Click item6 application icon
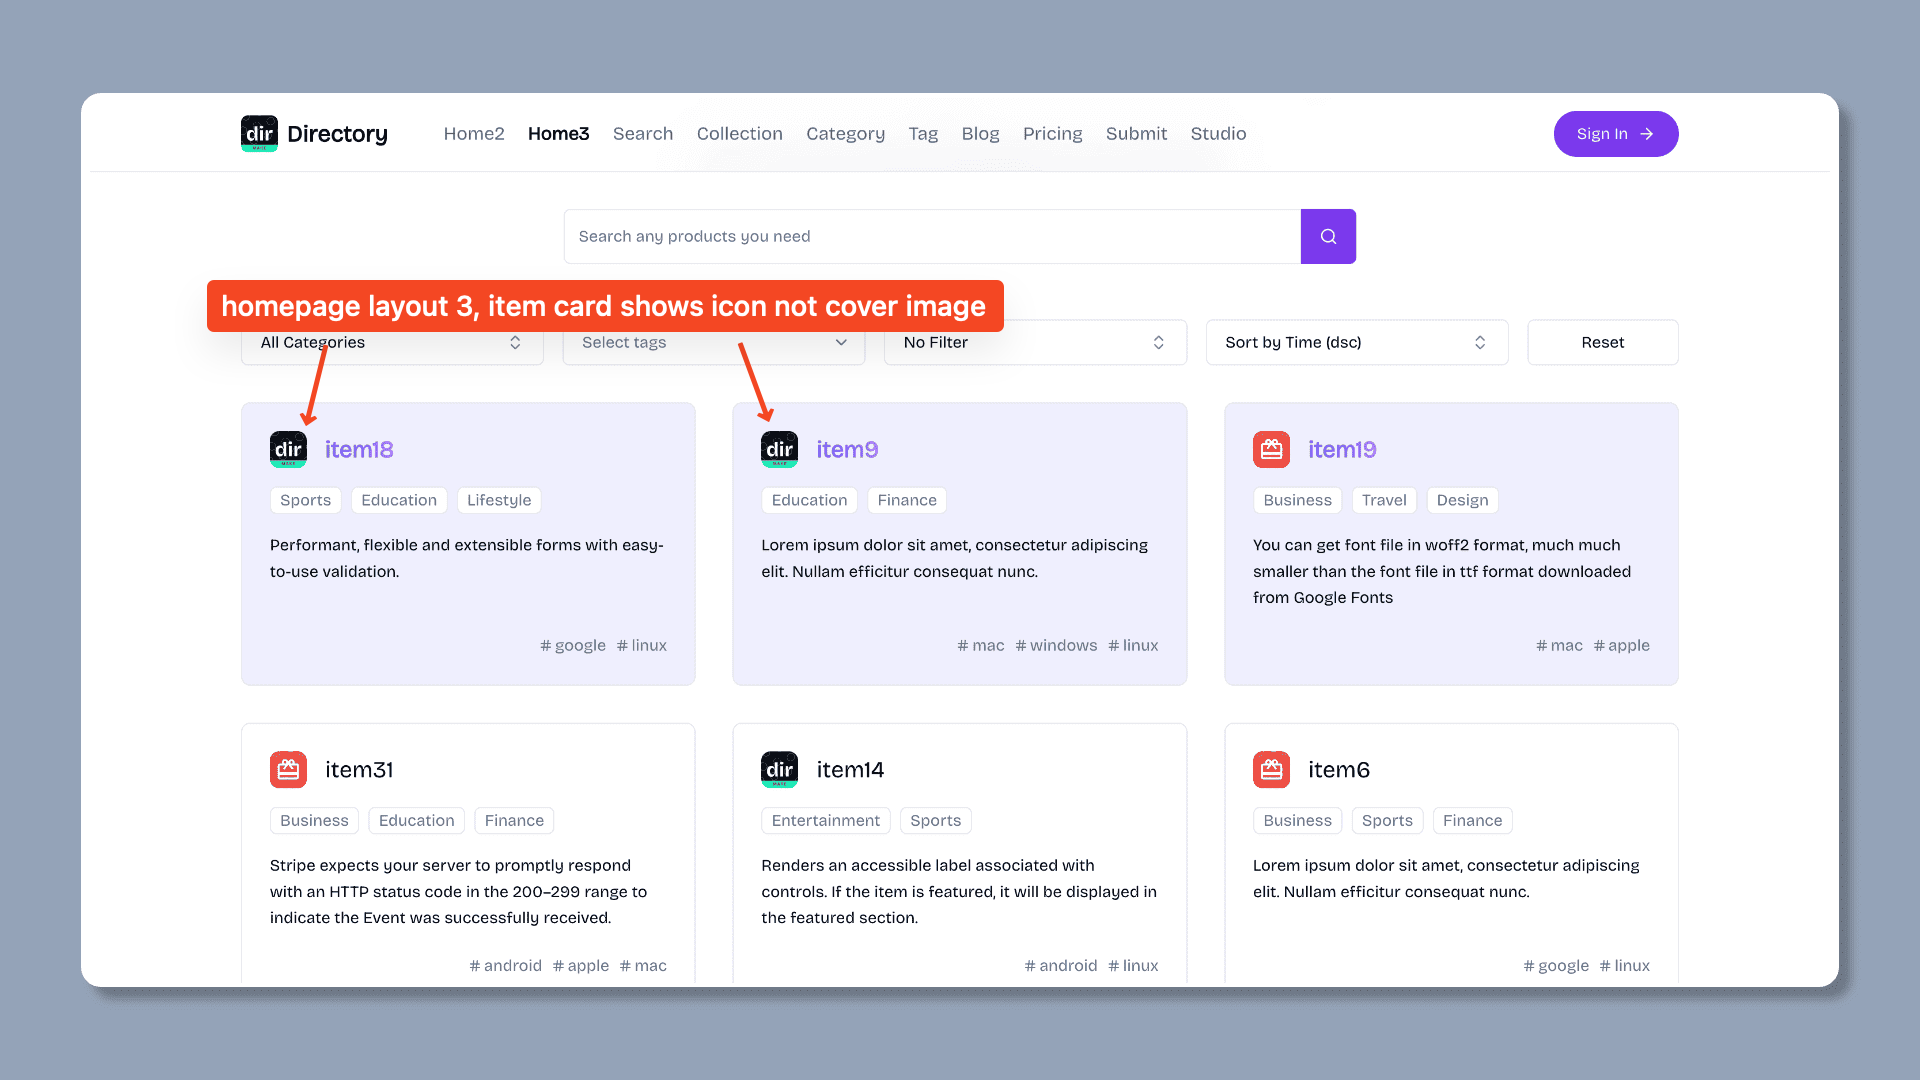The height and width of the screenshot is (1080, 1920). (x=1271, y=770)
